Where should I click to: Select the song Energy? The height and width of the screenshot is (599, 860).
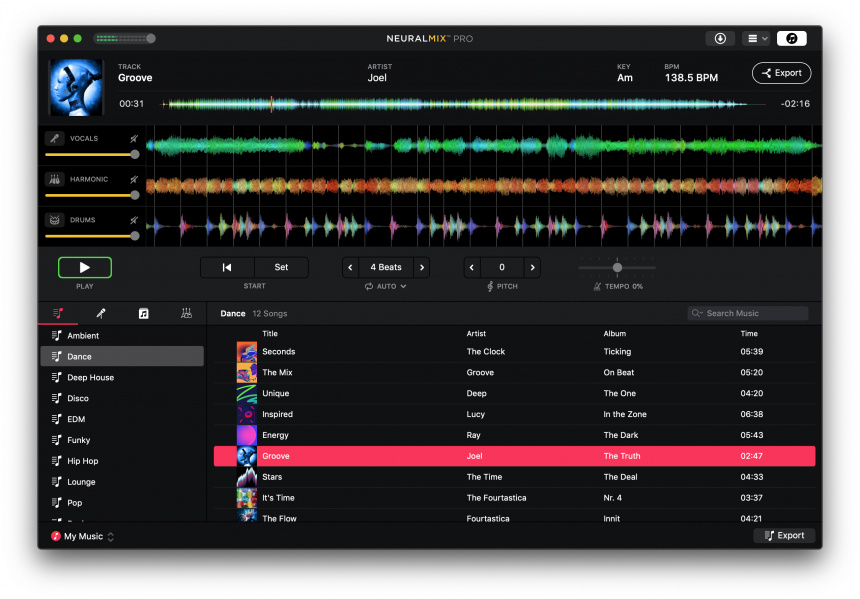(x=514, y=435)
